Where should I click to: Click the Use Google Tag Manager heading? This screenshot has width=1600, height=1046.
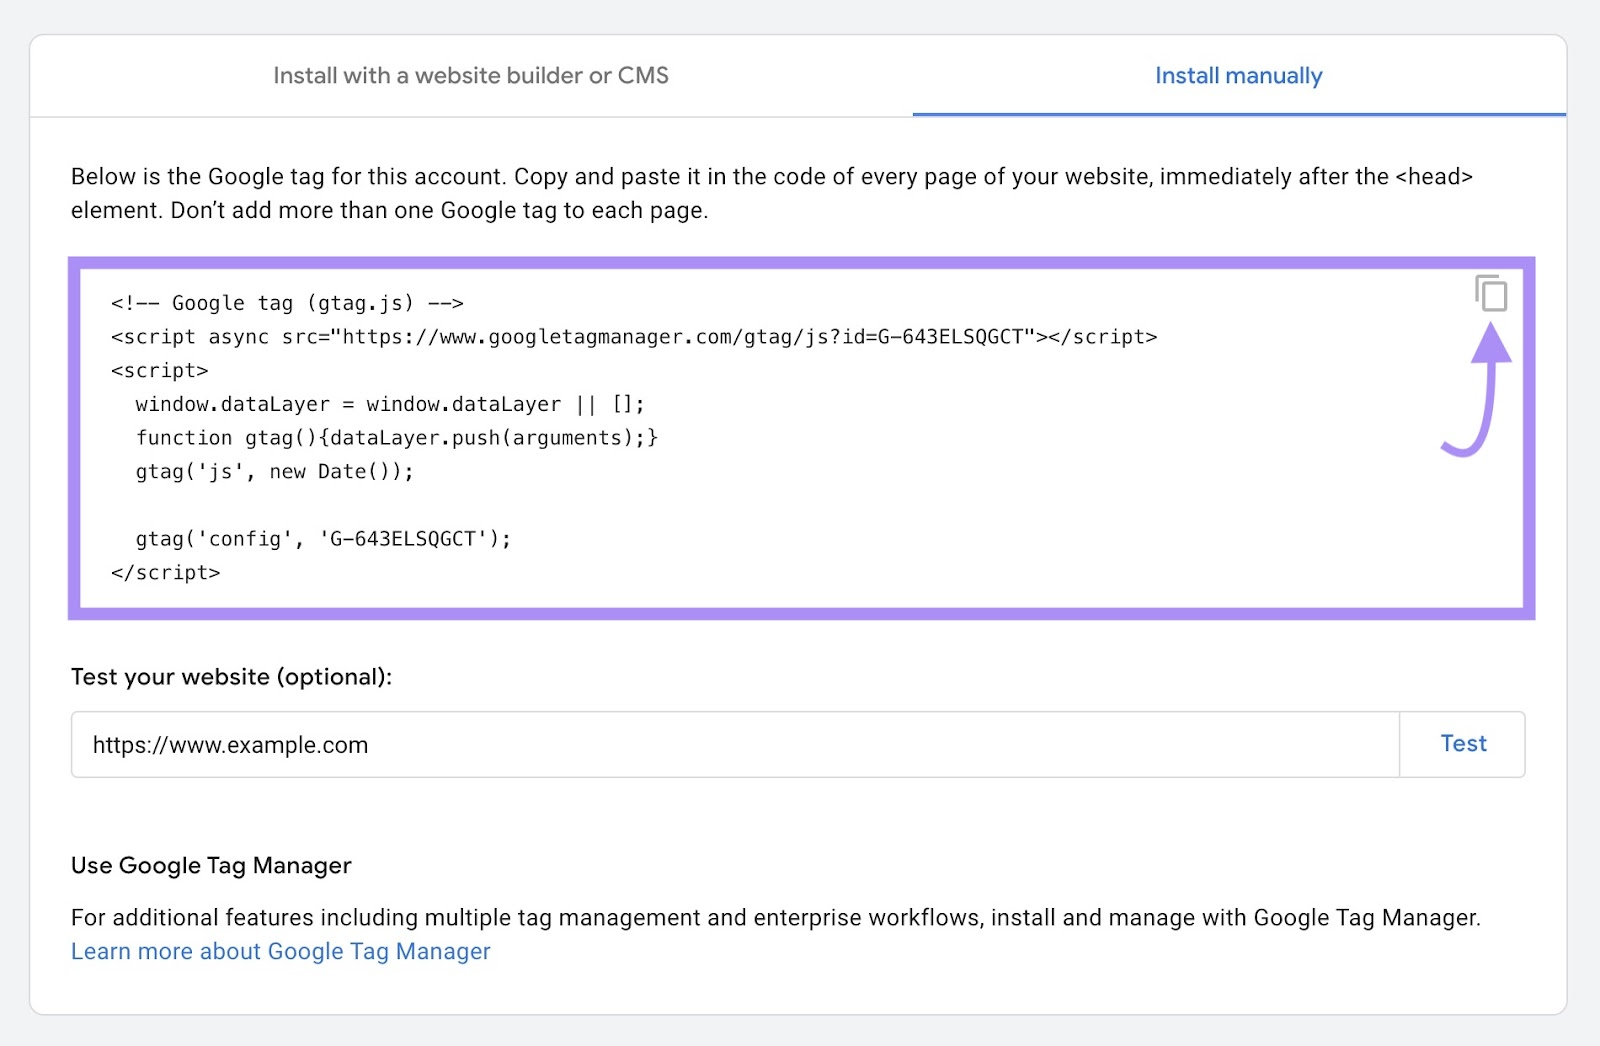point(210,865)
